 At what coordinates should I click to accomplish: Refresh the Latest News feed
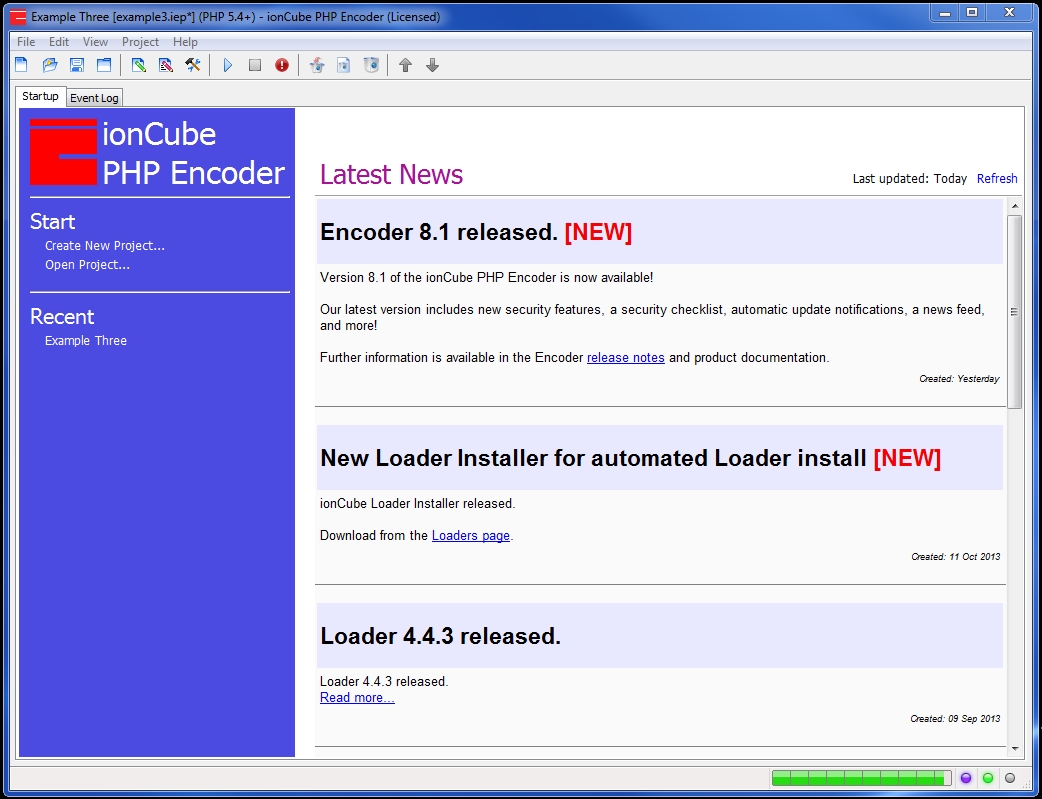click(997, 178)
